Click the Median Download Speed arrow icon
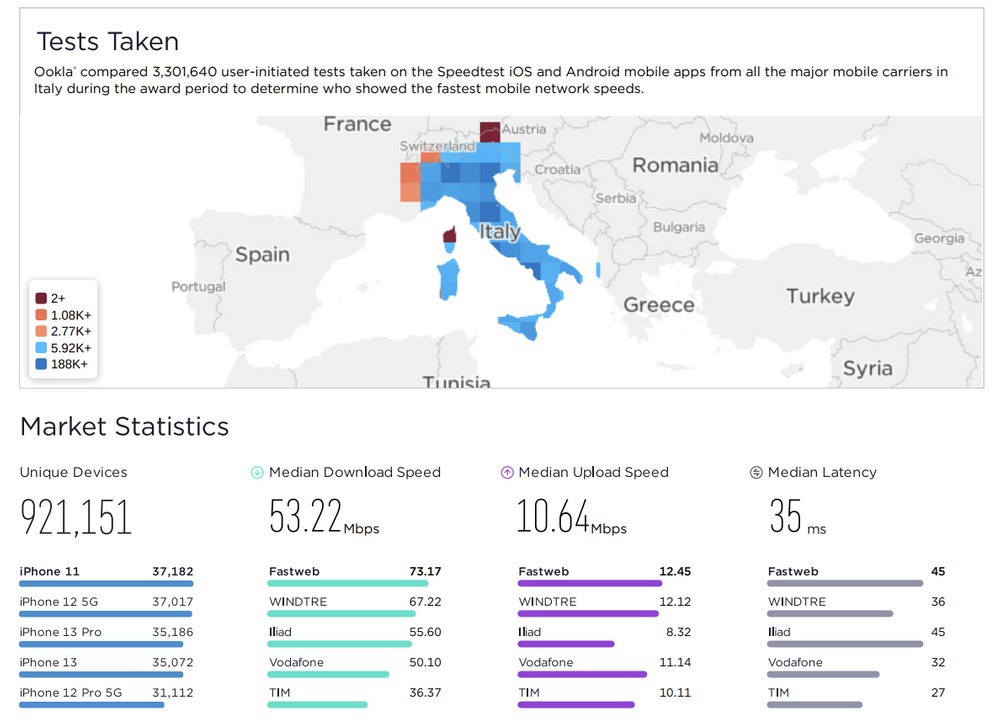 [257, 473]
